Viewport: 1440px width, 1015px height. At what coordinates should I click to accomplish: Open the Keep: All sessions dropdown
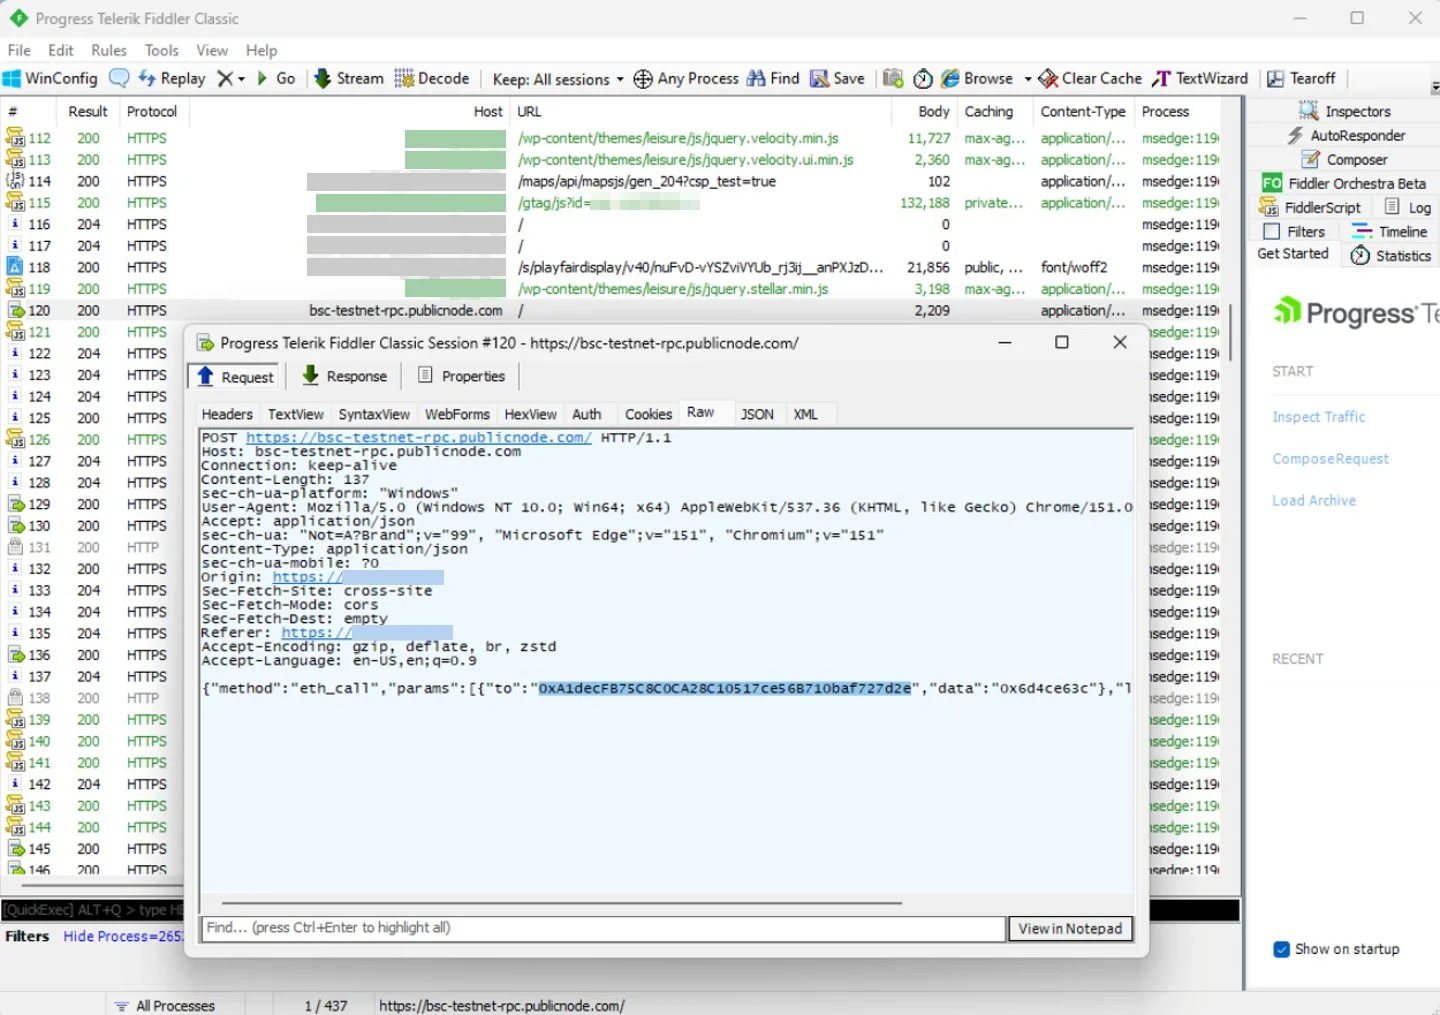click(x=558, y=79)
